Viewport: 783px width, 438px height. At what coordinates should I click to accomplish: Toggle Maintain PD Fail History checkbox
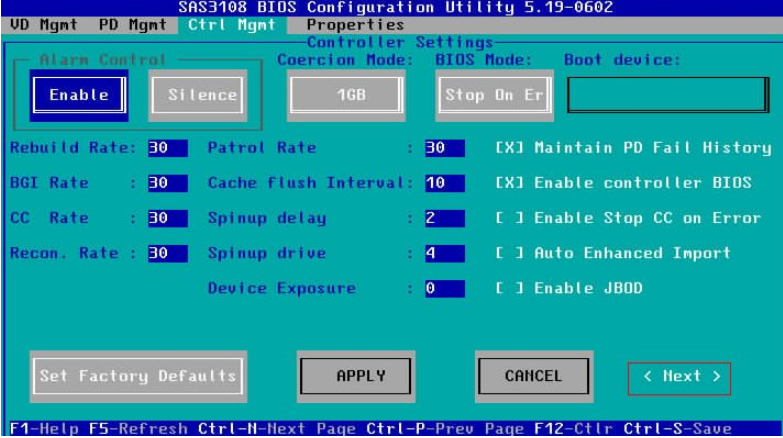[509, 148]
